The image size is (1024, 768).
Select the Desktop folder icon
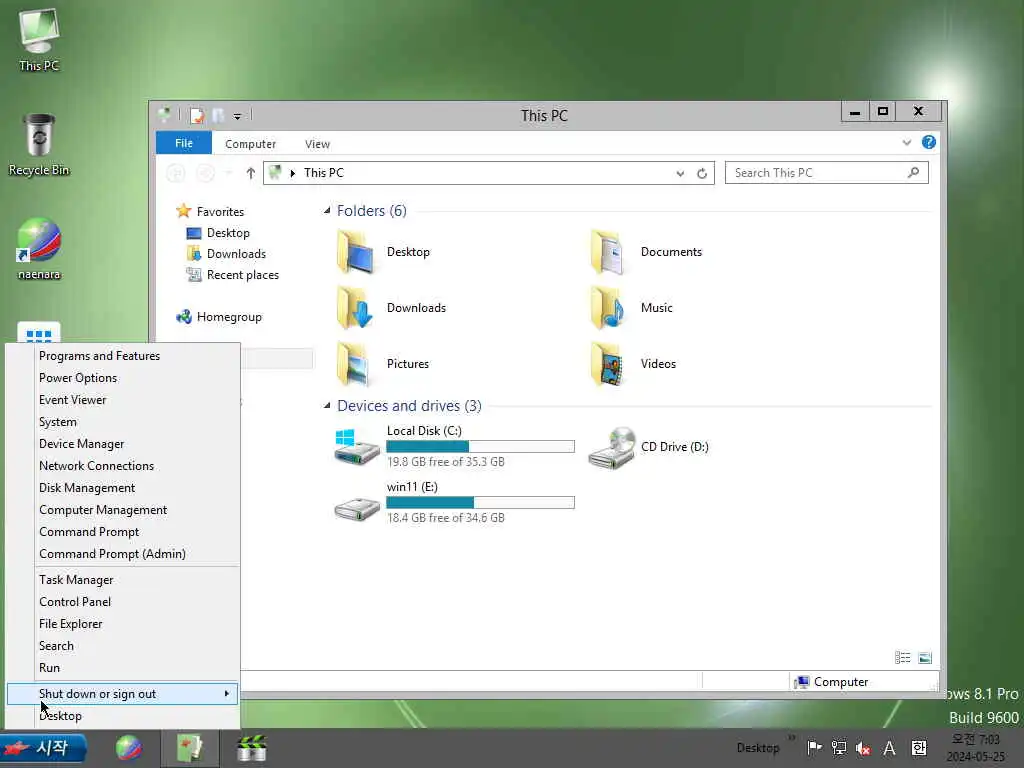coord(355,252)
